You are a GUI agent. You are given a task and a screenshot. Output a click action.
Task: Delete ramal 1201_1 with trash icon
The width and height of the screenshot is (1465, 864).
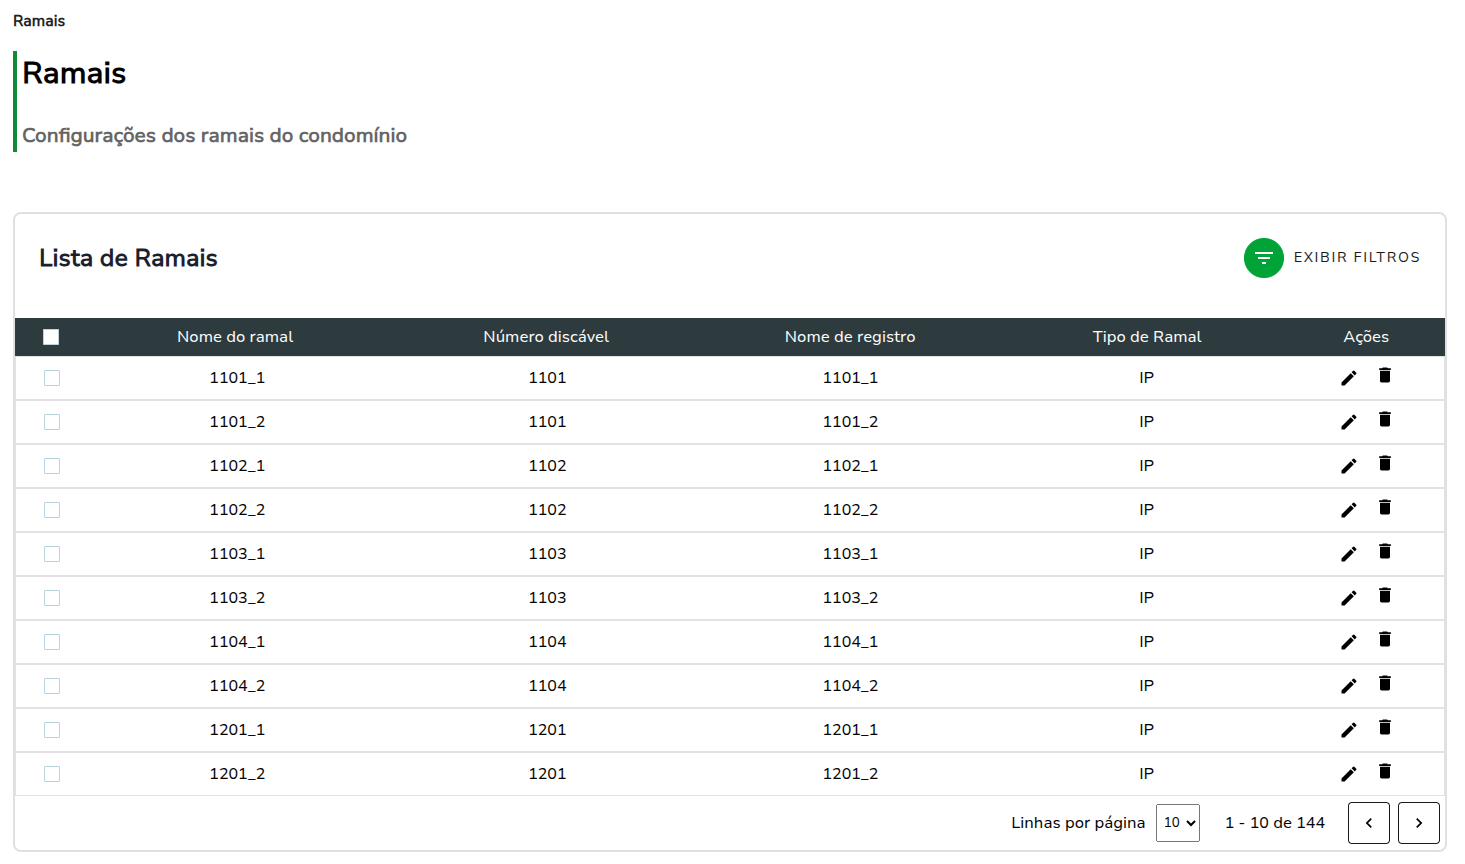(1385, 728)
